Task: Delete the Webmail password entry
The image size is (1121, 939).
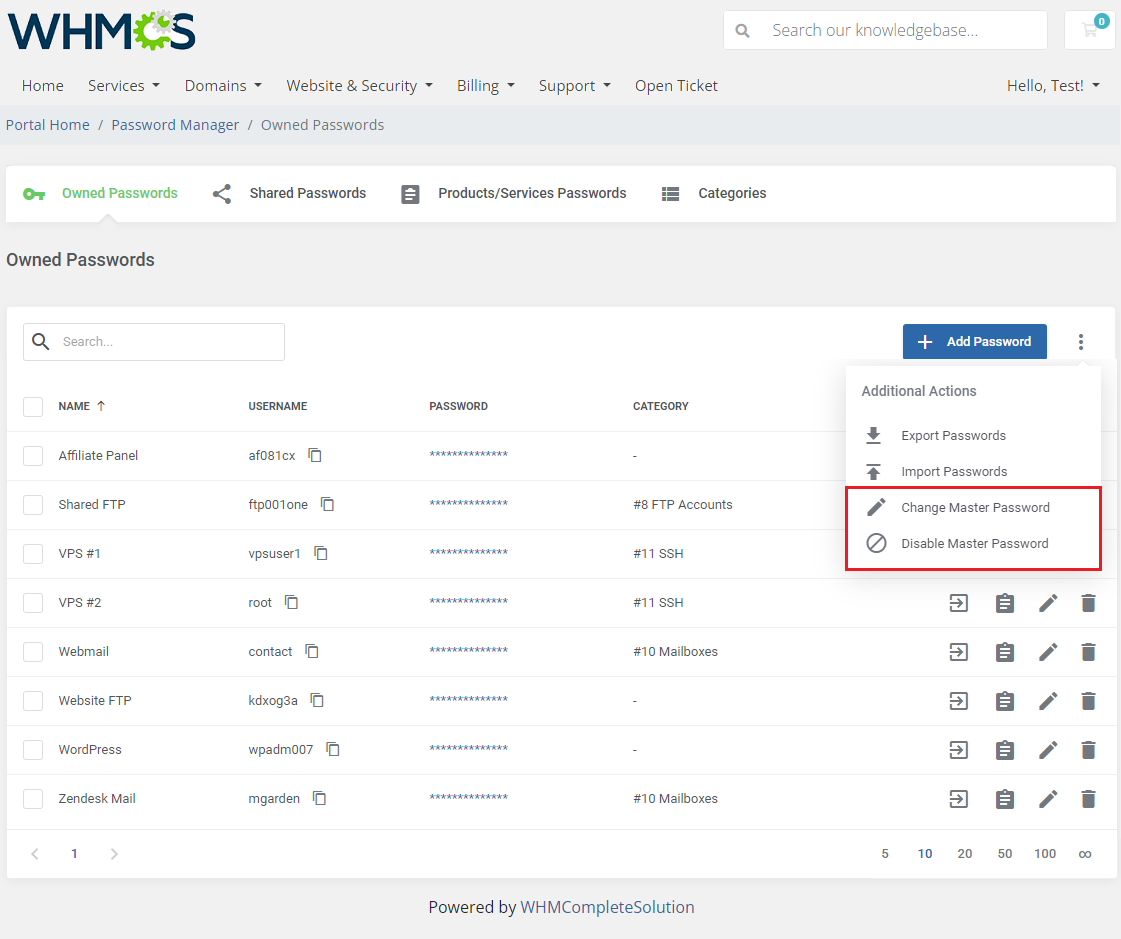Action: pos(1088,652)
